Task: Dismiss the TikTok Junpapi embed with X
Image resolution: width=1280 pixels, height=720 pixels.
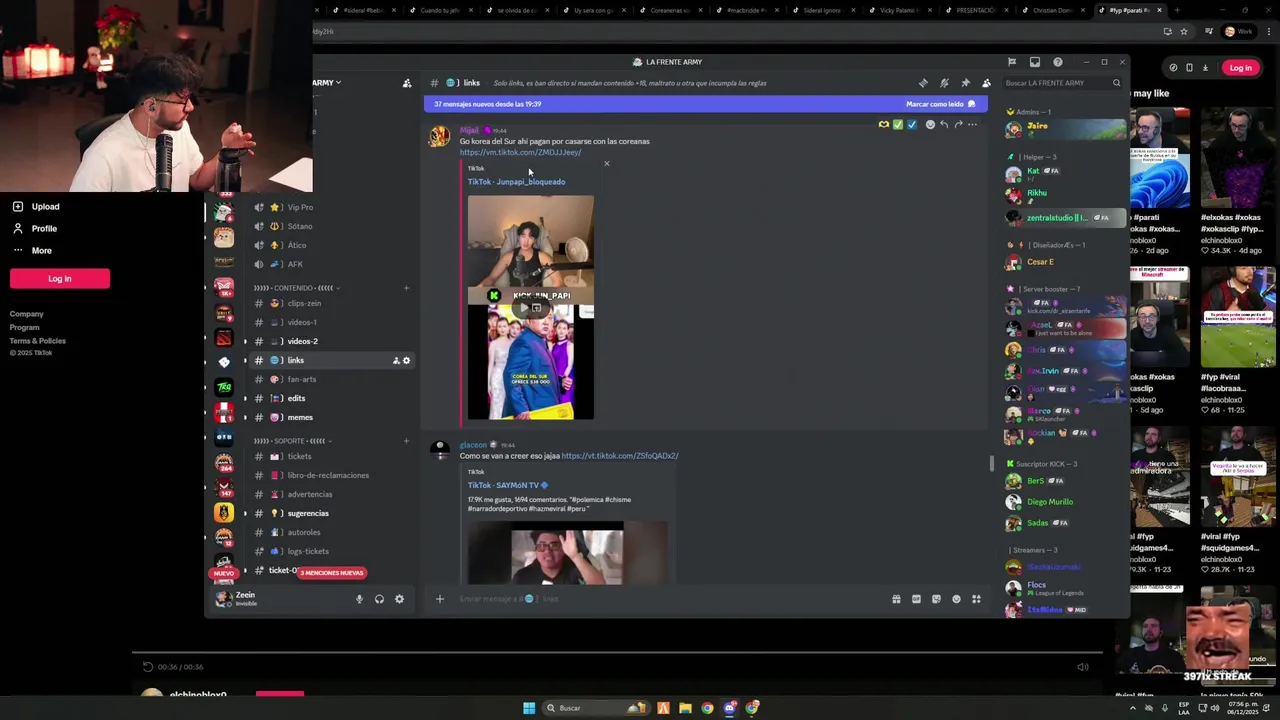Action: 606,164
